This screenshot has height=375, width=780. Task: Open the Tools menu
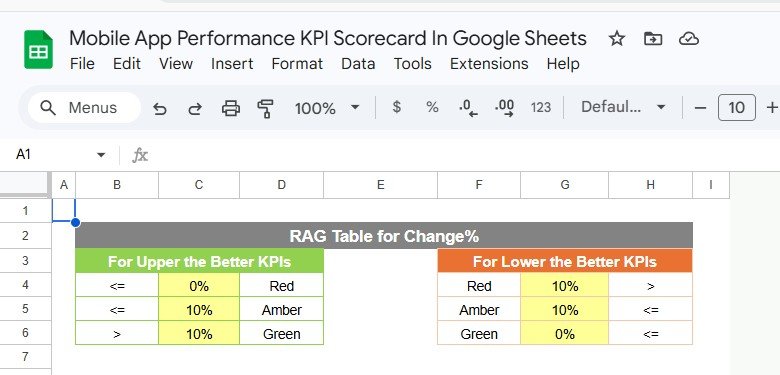(412, 64)
